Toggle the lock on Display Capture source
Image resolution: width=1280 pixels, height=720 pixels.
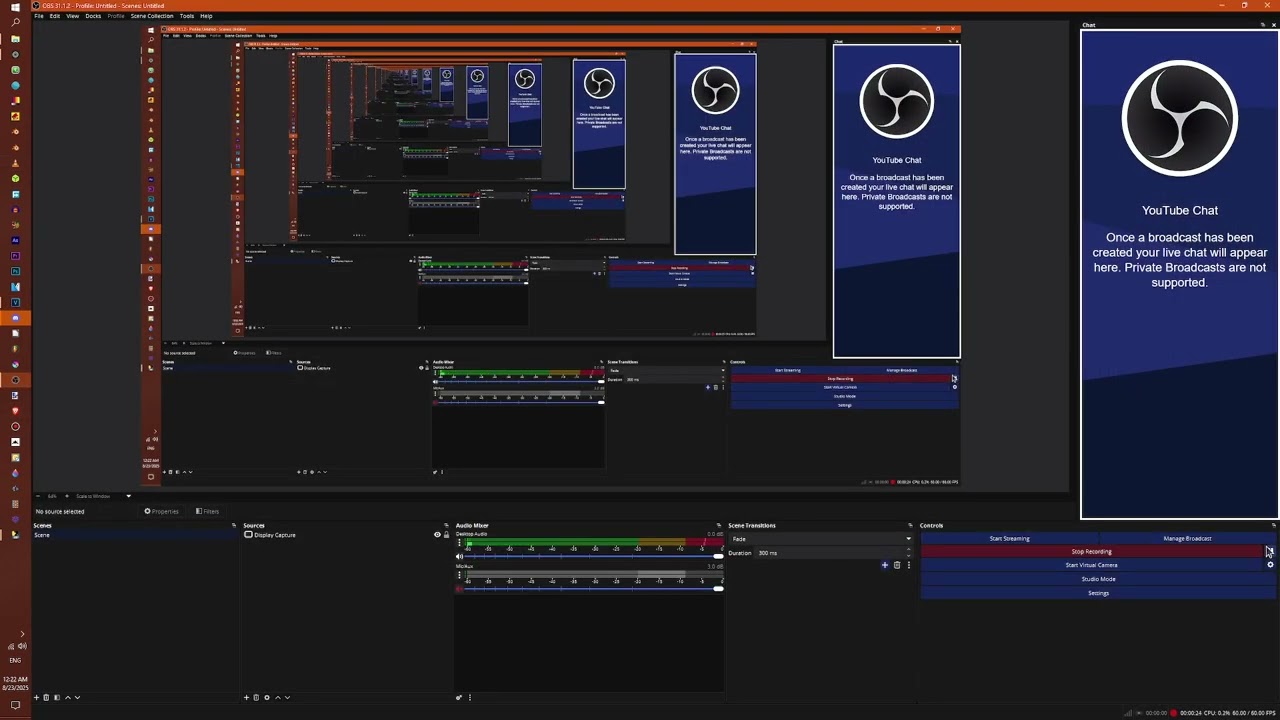pyautogui.click(x=446, y=535)
